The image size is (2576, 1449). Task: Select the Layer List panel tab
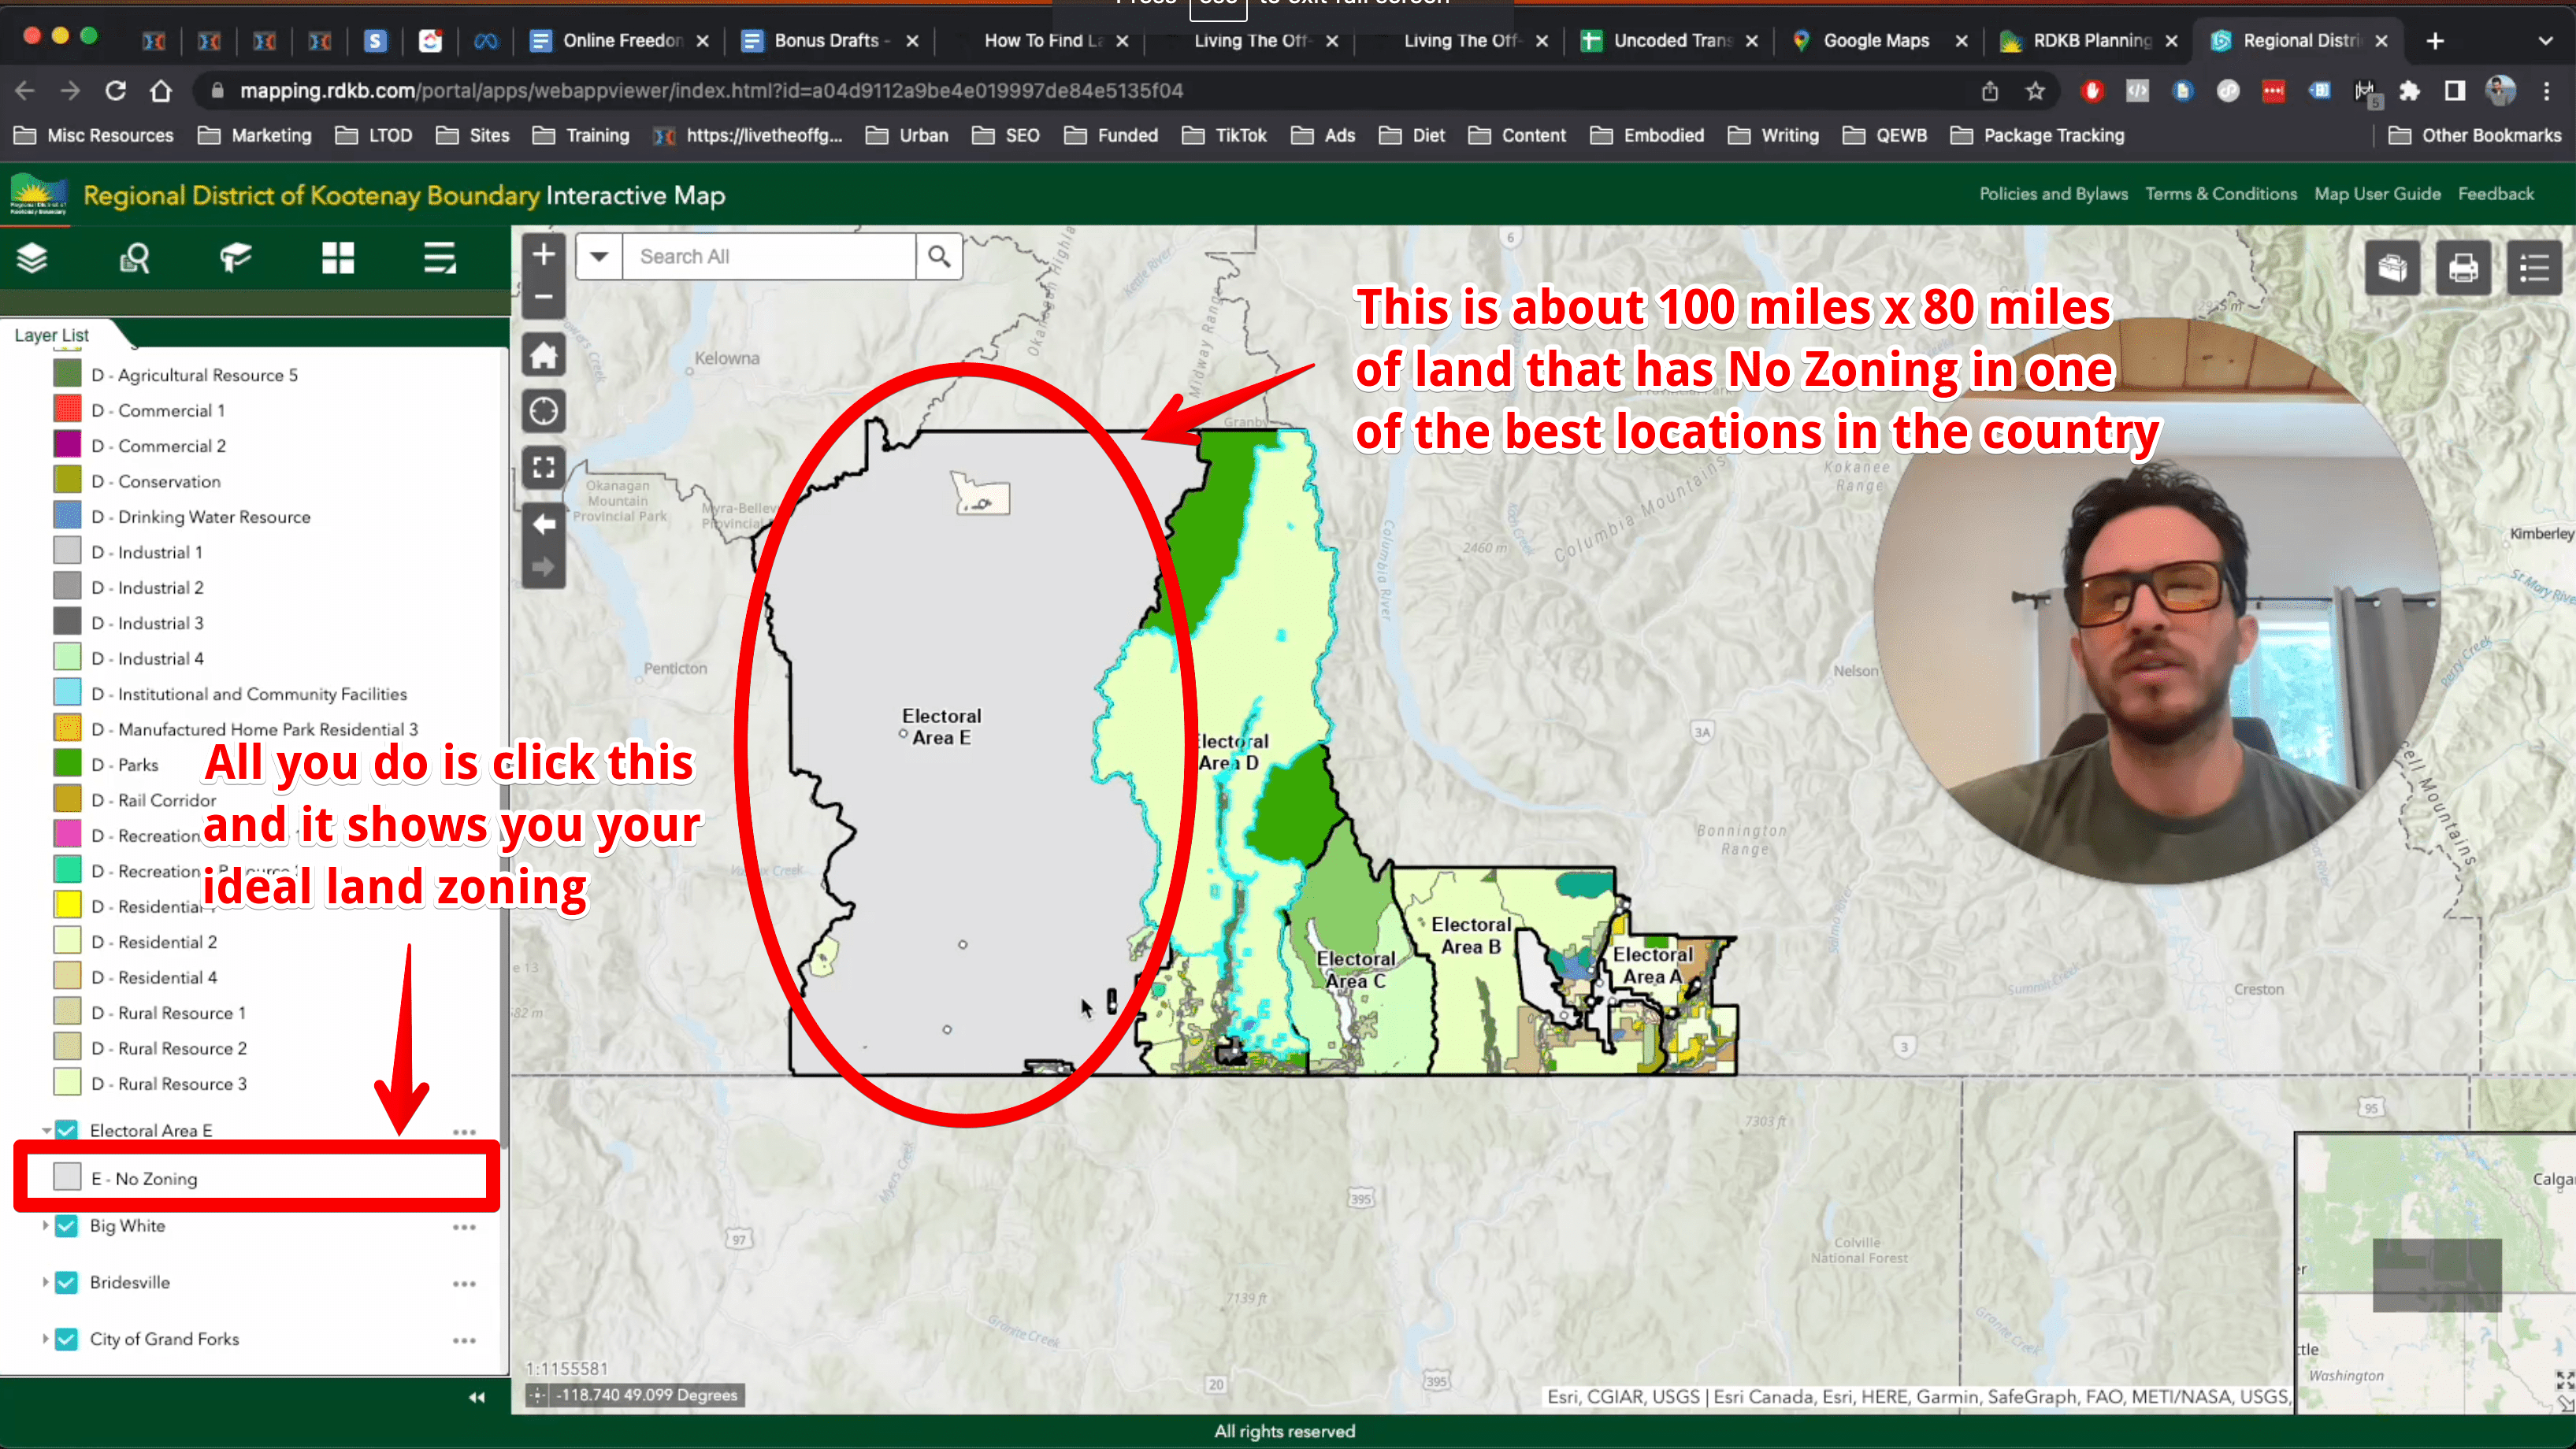pyautogui.click(x=52, y=335)
